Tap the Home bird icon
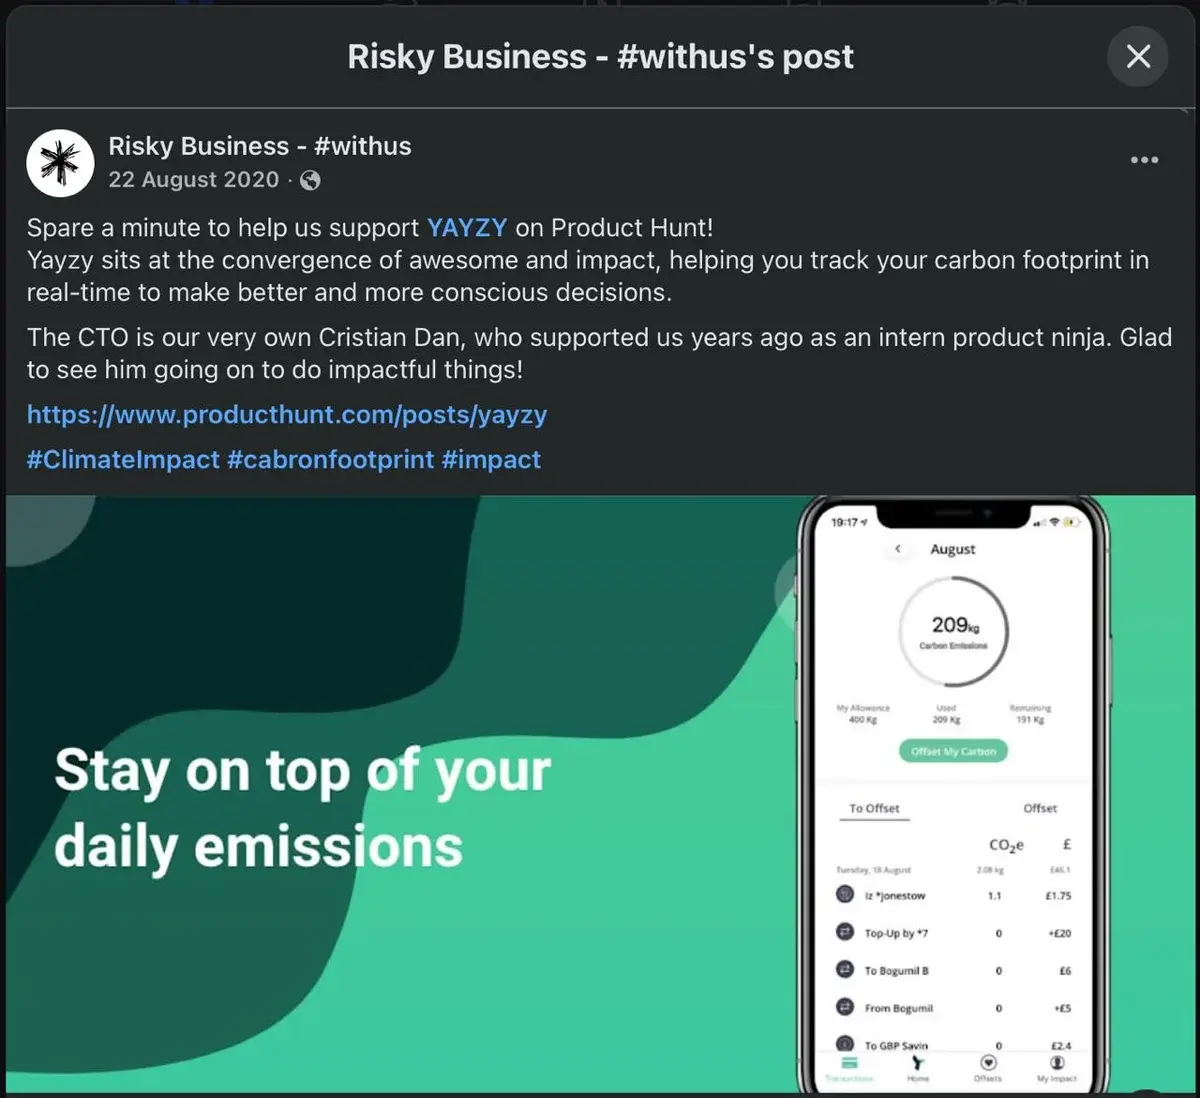Screen dimensions: 1200x1098 click(x=918, y=1063)
